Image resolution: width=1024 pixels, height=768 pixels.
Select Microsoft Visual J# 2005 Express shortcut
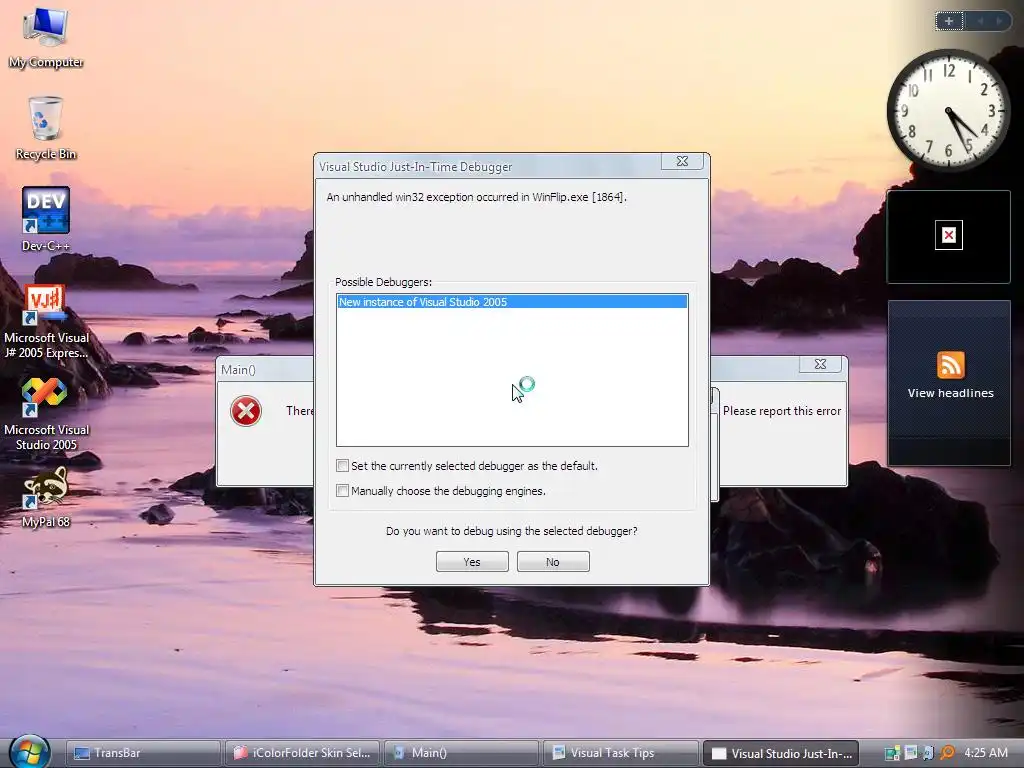(x=46, y=321)
